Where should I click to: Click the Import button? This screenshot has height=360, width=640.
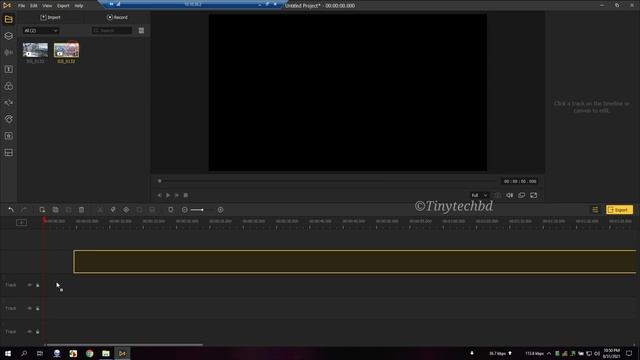[50, 18]
